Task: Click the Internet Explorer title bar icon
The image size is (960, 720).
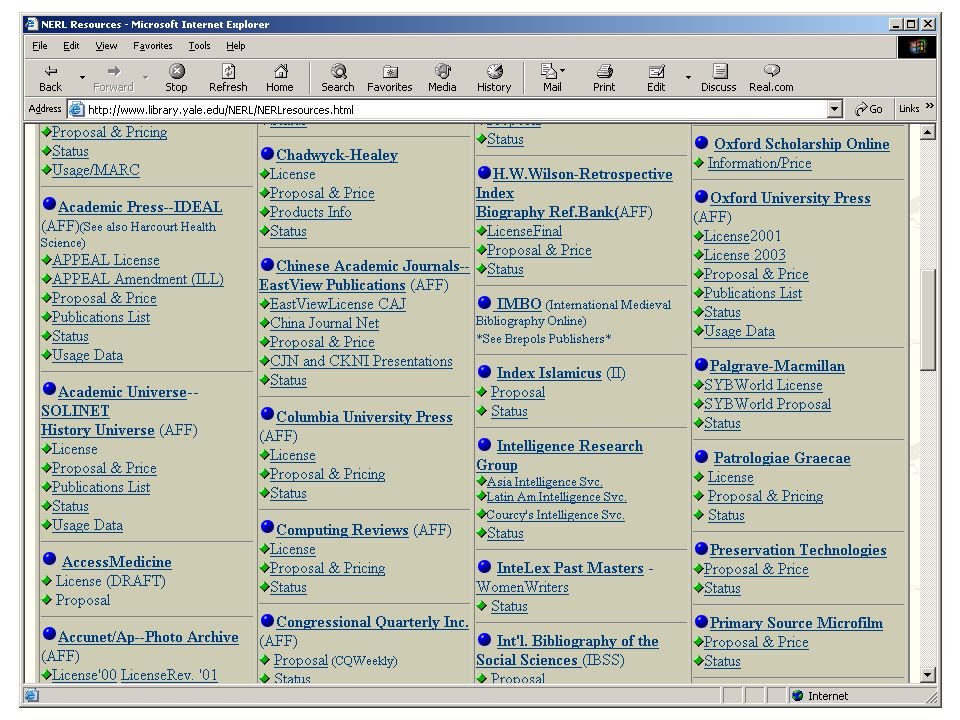Action: [x=31, y=24]
